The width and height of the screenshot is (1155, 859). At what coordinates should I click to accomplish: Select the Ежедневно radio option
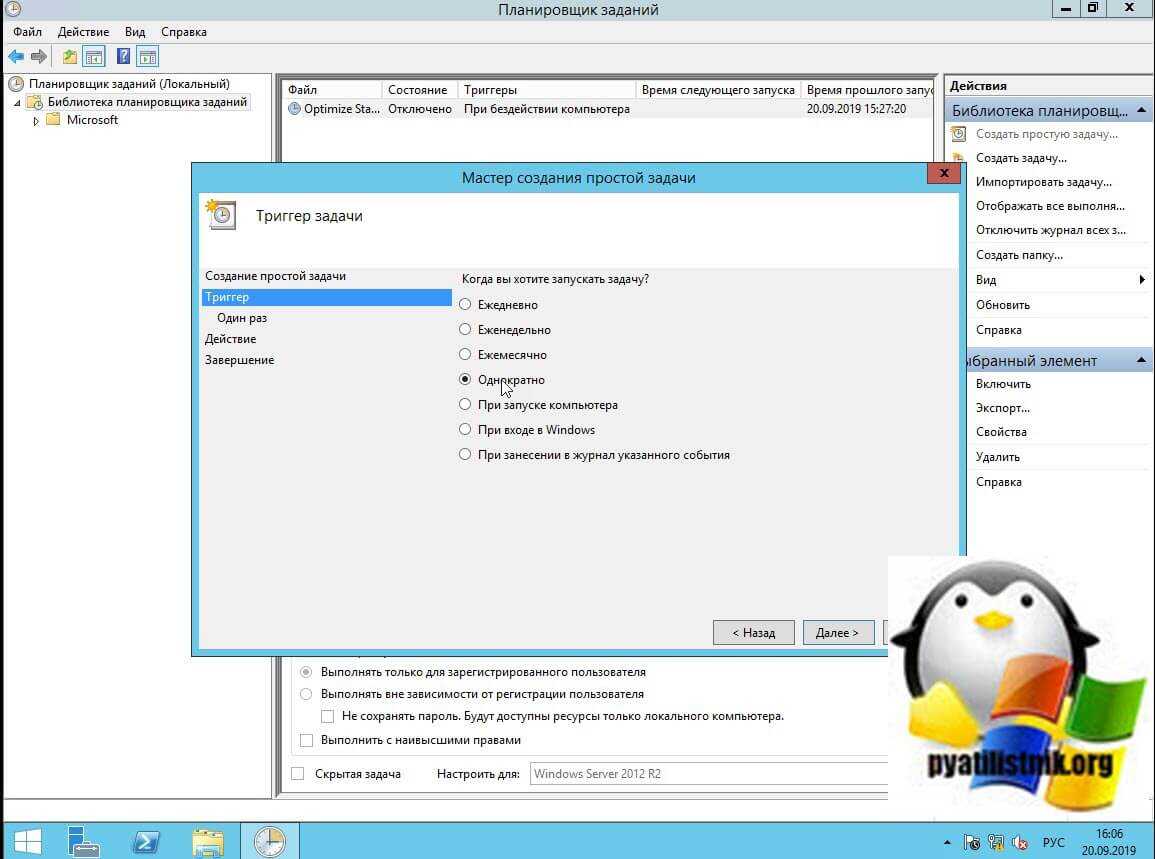[x=465, y=305]
